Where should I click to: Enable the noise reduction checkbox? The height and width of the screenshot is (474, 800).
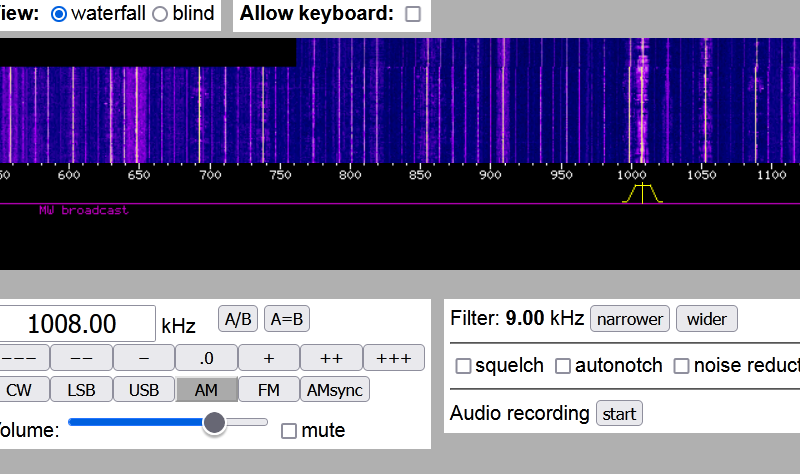(681, 366)
